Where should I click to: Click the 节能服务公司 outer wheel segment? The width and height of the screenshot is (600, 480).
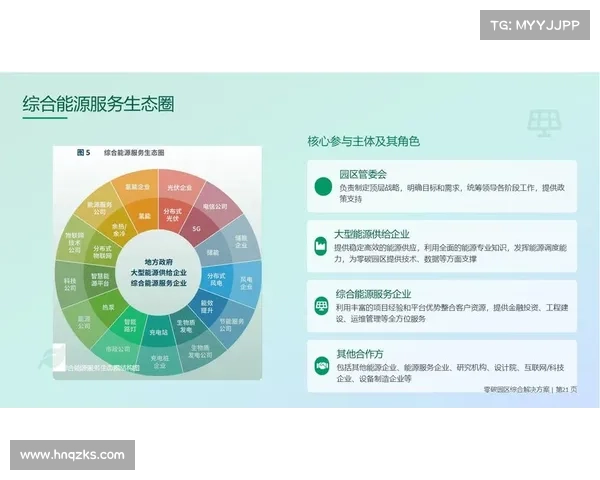tap(232, 325)
